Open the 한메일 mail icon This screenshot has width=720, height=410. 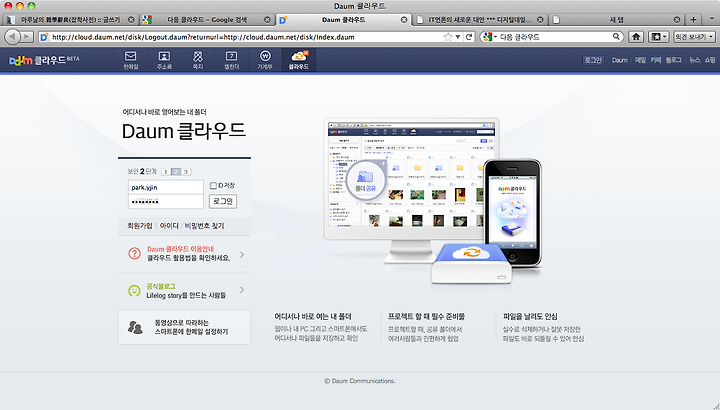click(x=130, y=60)
